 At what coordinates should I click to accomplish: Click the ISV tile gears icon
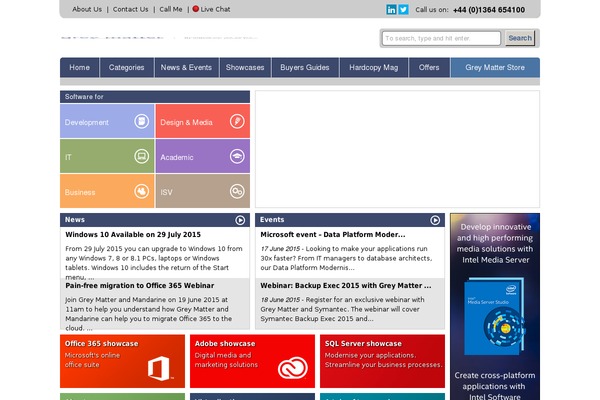pos(237,191)
